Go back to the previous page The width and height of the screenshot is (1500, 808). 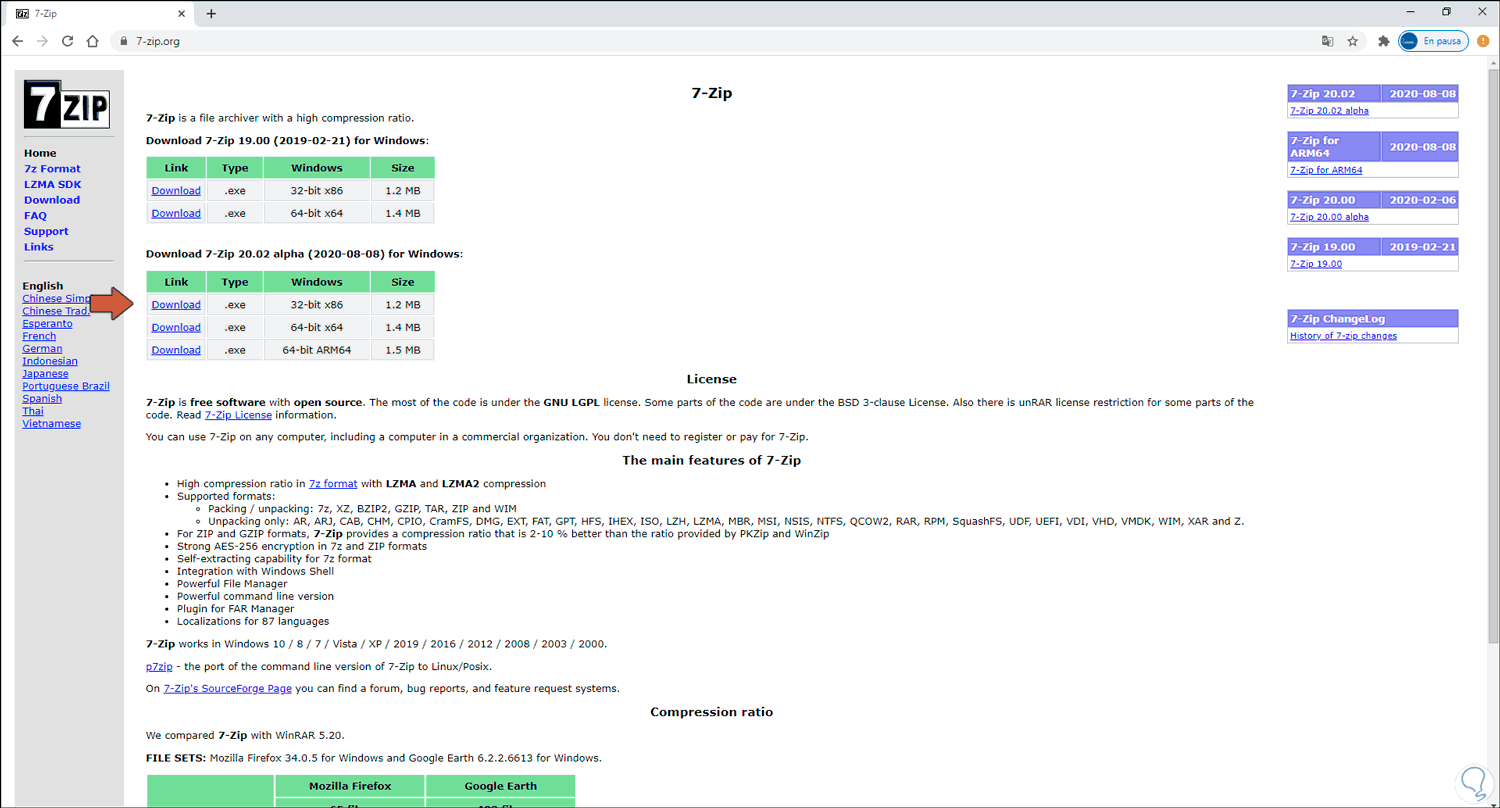17,41
